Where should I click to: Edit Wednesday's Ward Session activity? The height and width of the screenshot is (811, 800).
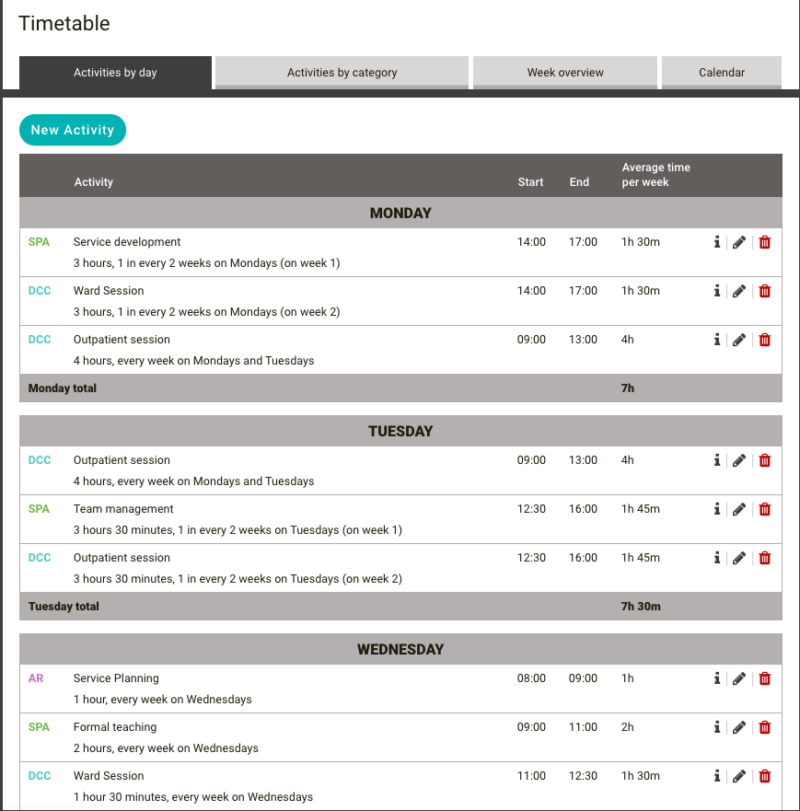740,776
